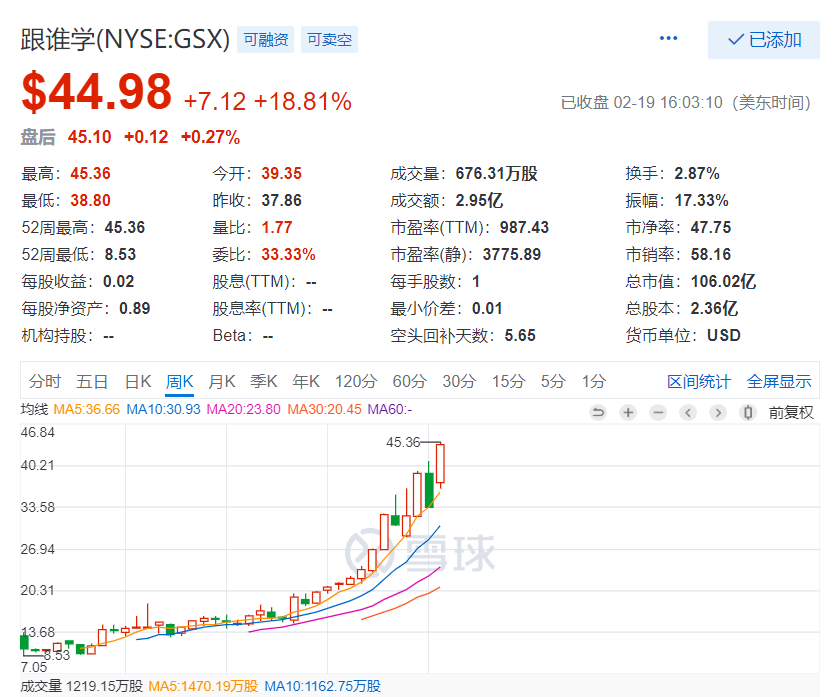Click the 振幅 17.33% value
Viewport: 839px width, 697px height.
click(x=701, y=201)
